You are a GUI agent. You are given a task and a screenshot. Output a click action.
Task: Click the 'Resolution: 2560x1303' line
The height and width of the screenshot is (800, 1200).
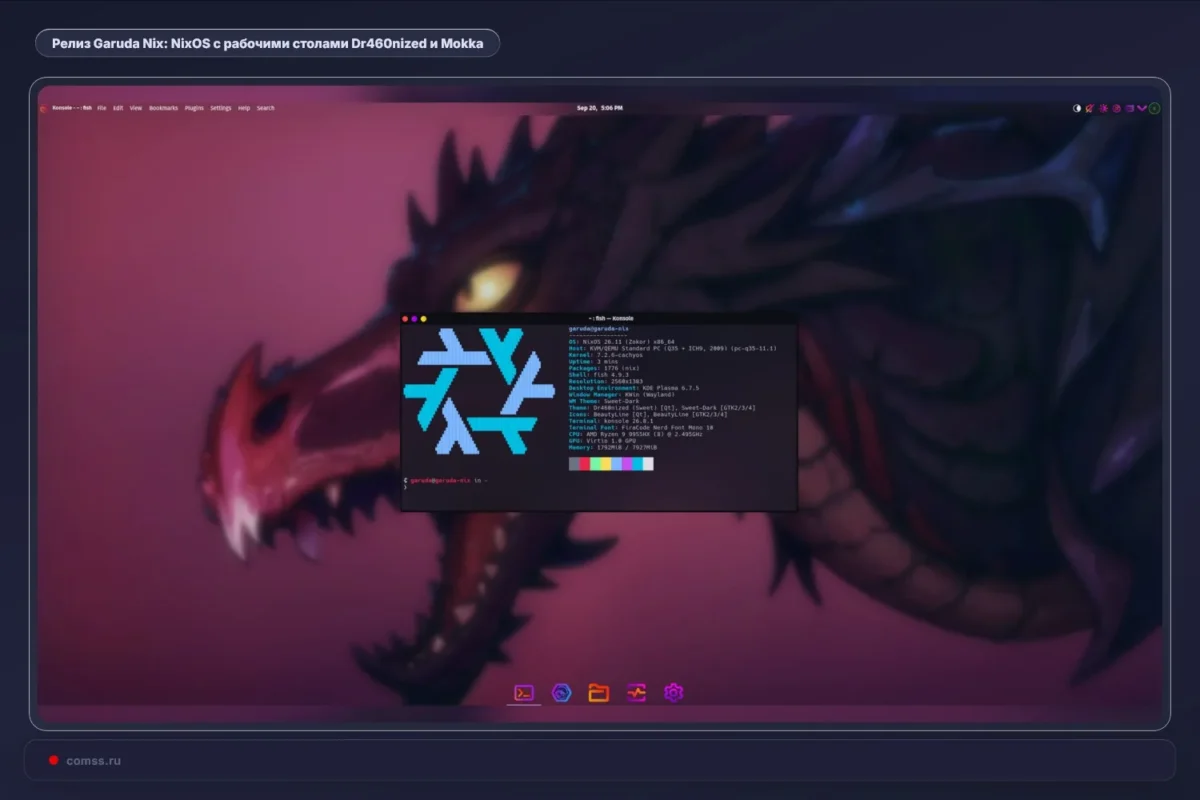[606, 381]
